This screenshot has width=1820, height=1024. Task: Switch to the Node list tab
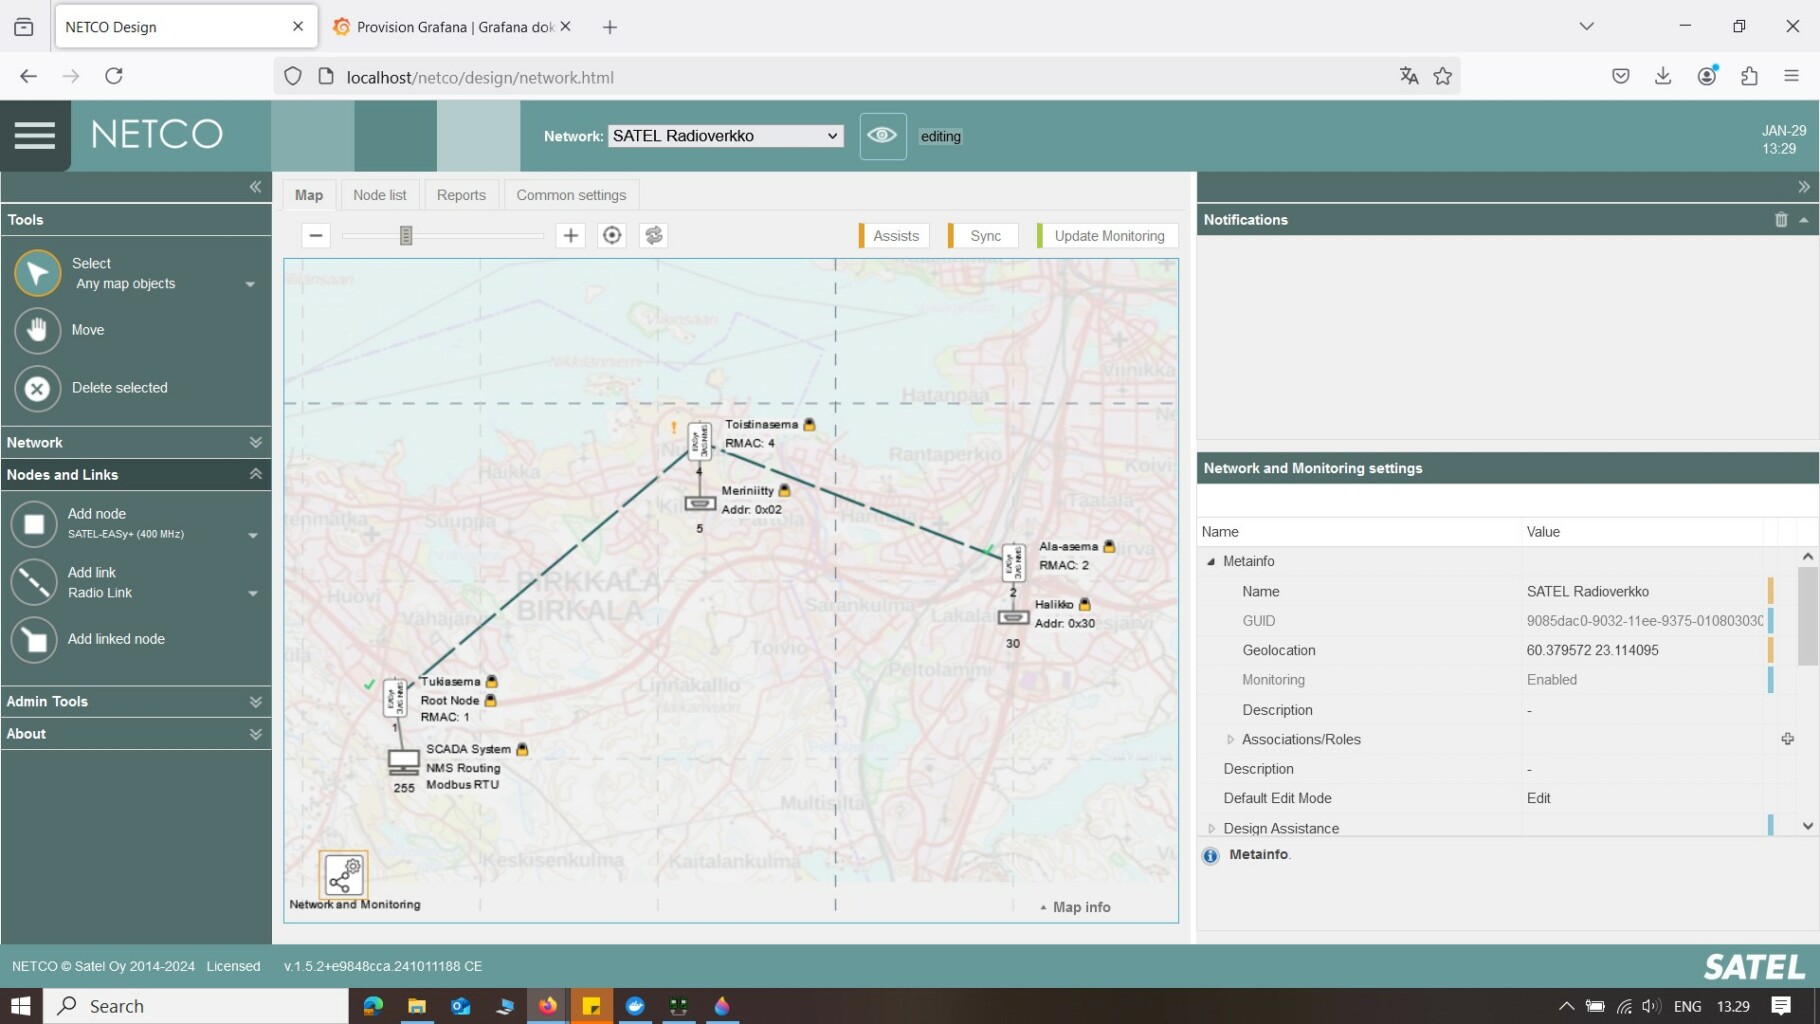(x=379, y=195)
